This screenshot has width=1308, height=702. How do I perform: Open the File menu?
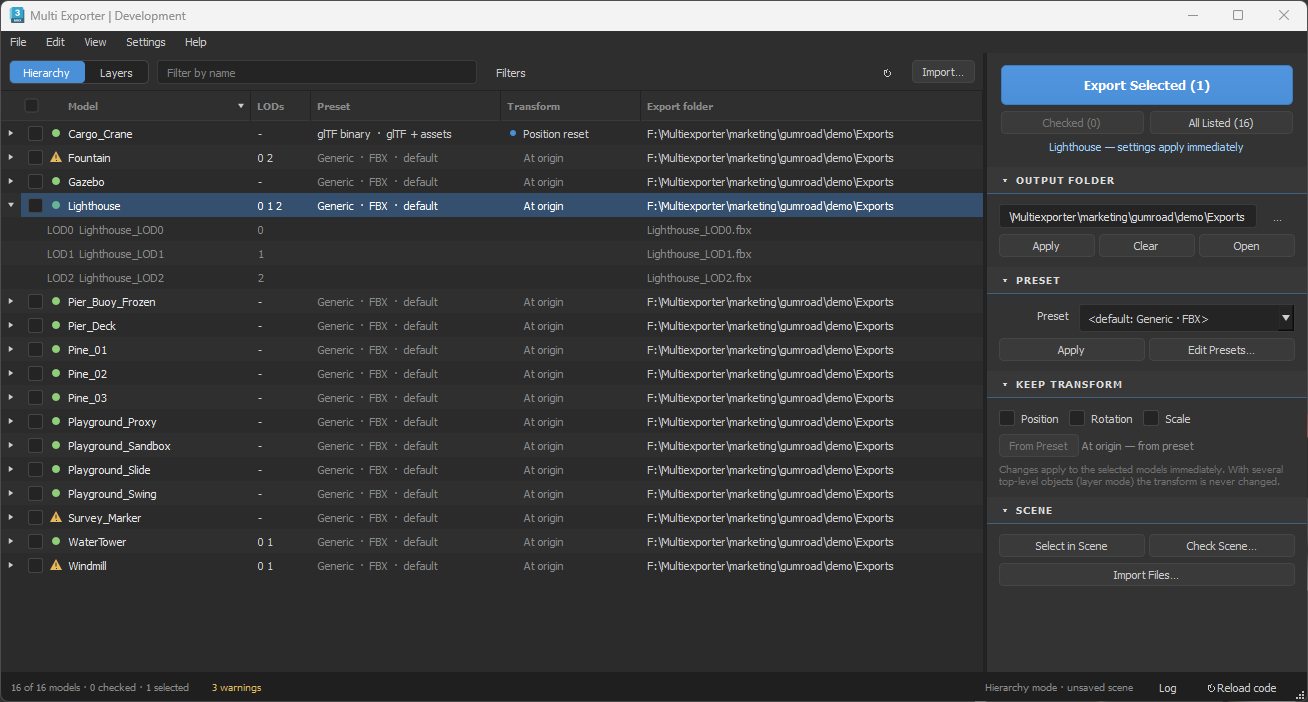point(18,42)
